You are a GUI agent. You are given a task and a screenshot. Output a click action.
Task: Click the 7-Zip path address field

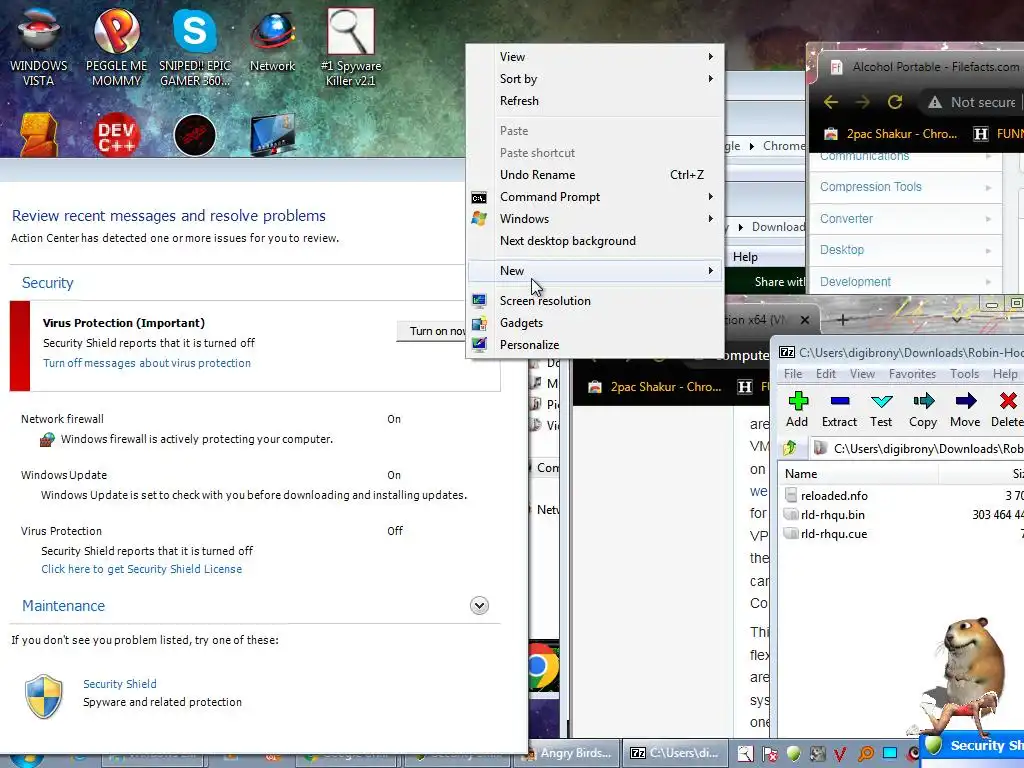917,449
